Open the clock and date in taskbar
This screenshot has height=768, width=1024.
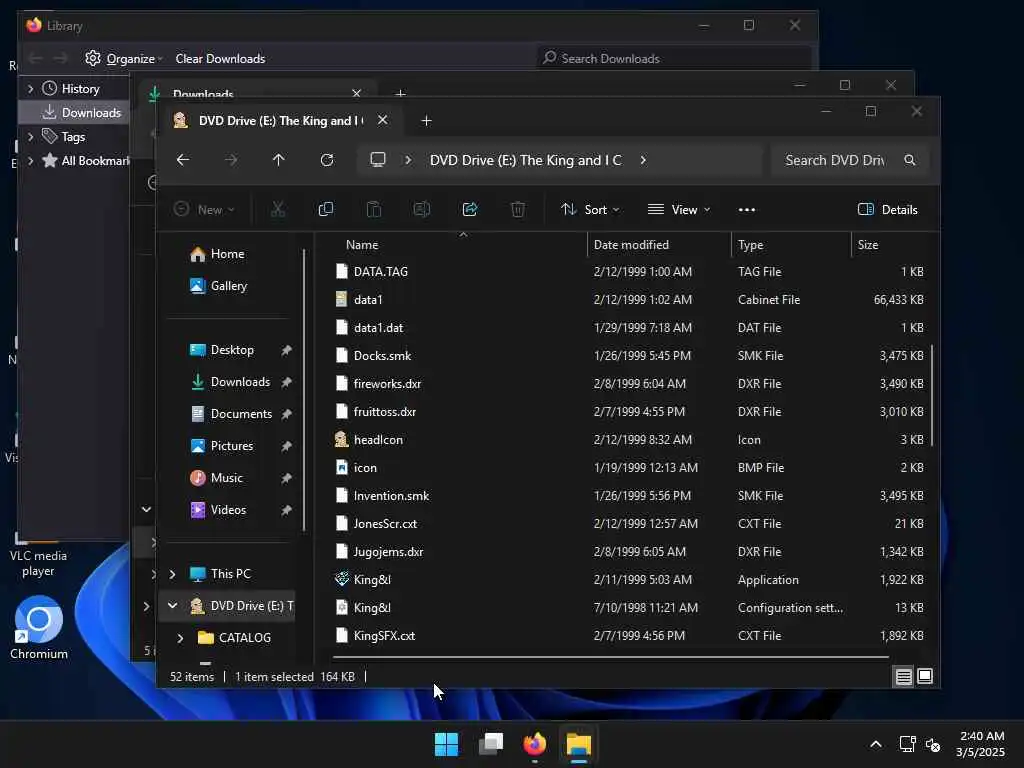click(x=981, y=744)
